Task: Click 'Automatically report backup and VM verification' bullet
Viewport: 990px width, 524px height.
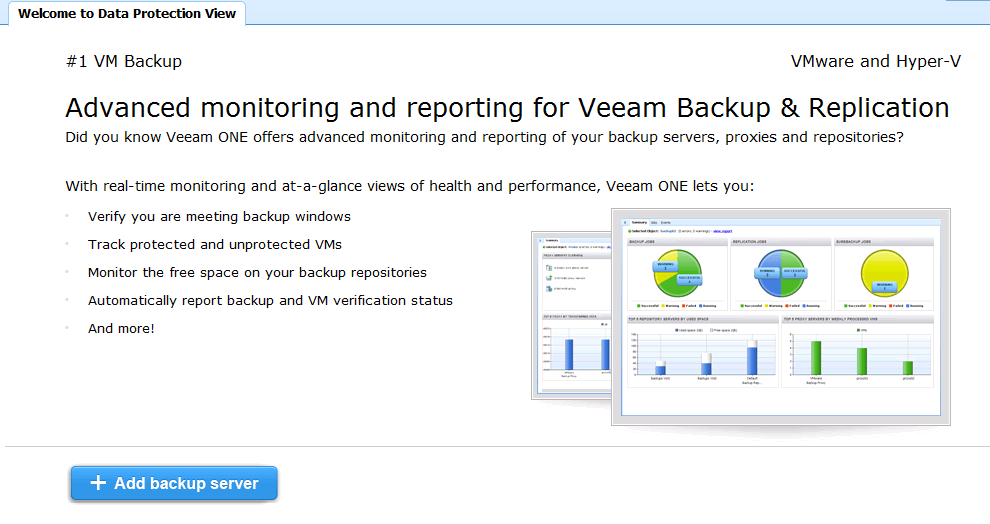Action: click(x=270, y=301)
